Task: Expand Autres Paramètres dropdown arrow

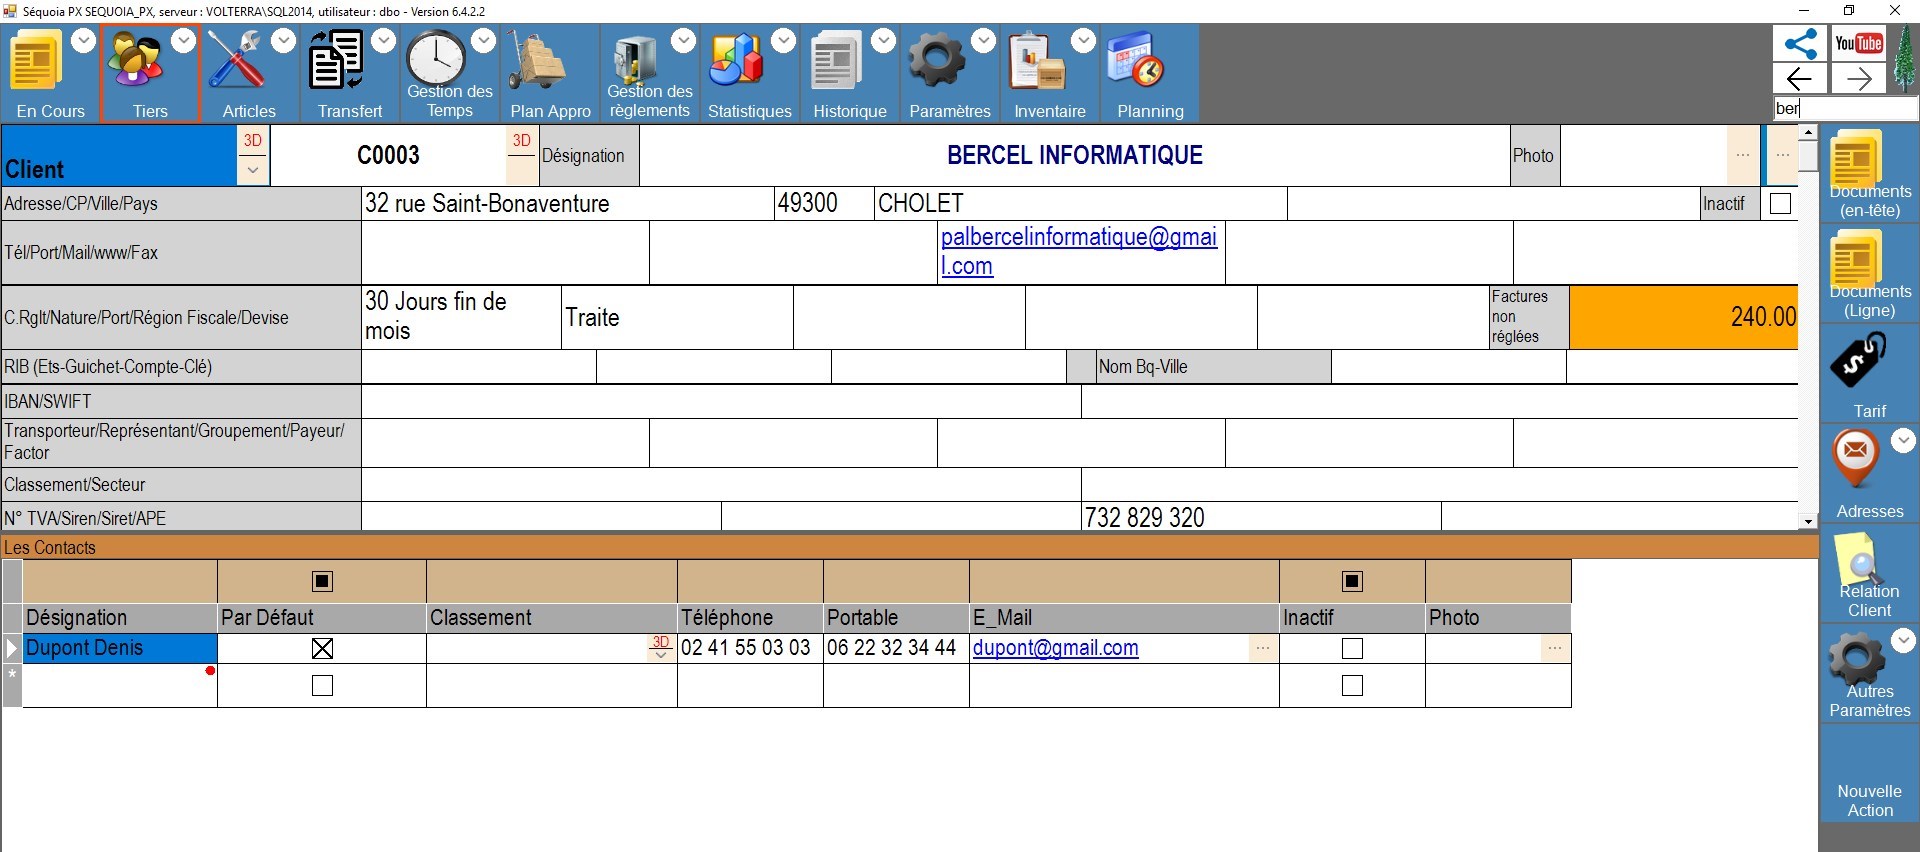Action: pos(1903,640)
